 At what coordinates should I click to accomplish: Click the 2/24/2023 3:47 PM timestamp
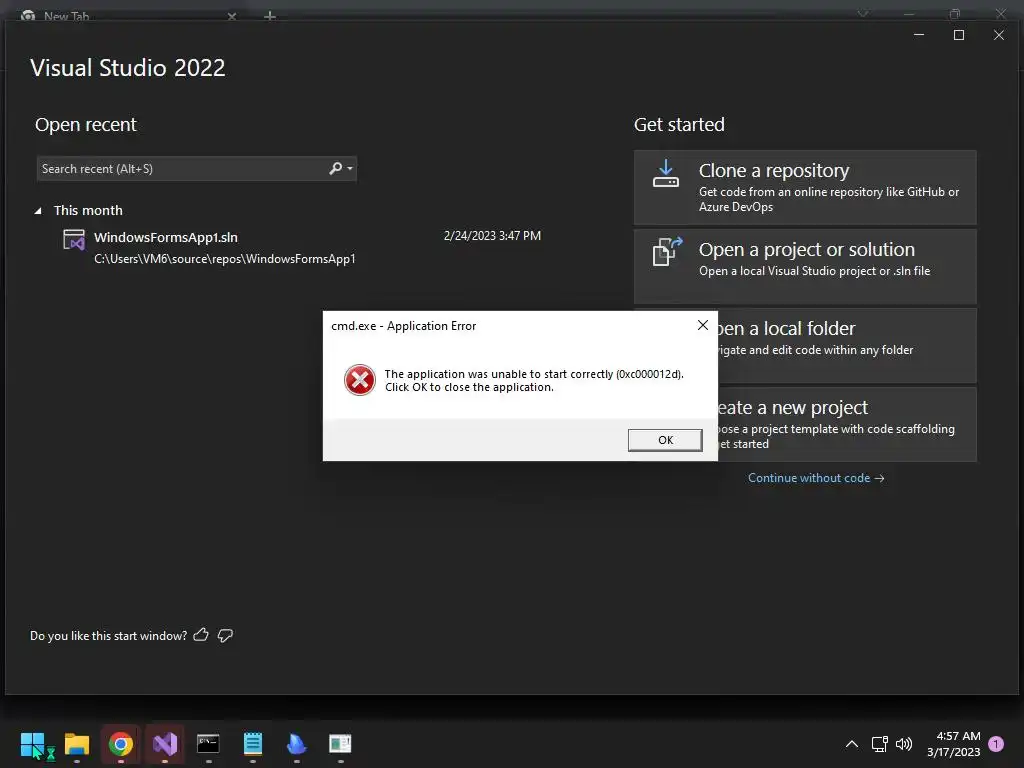(492, 236)
